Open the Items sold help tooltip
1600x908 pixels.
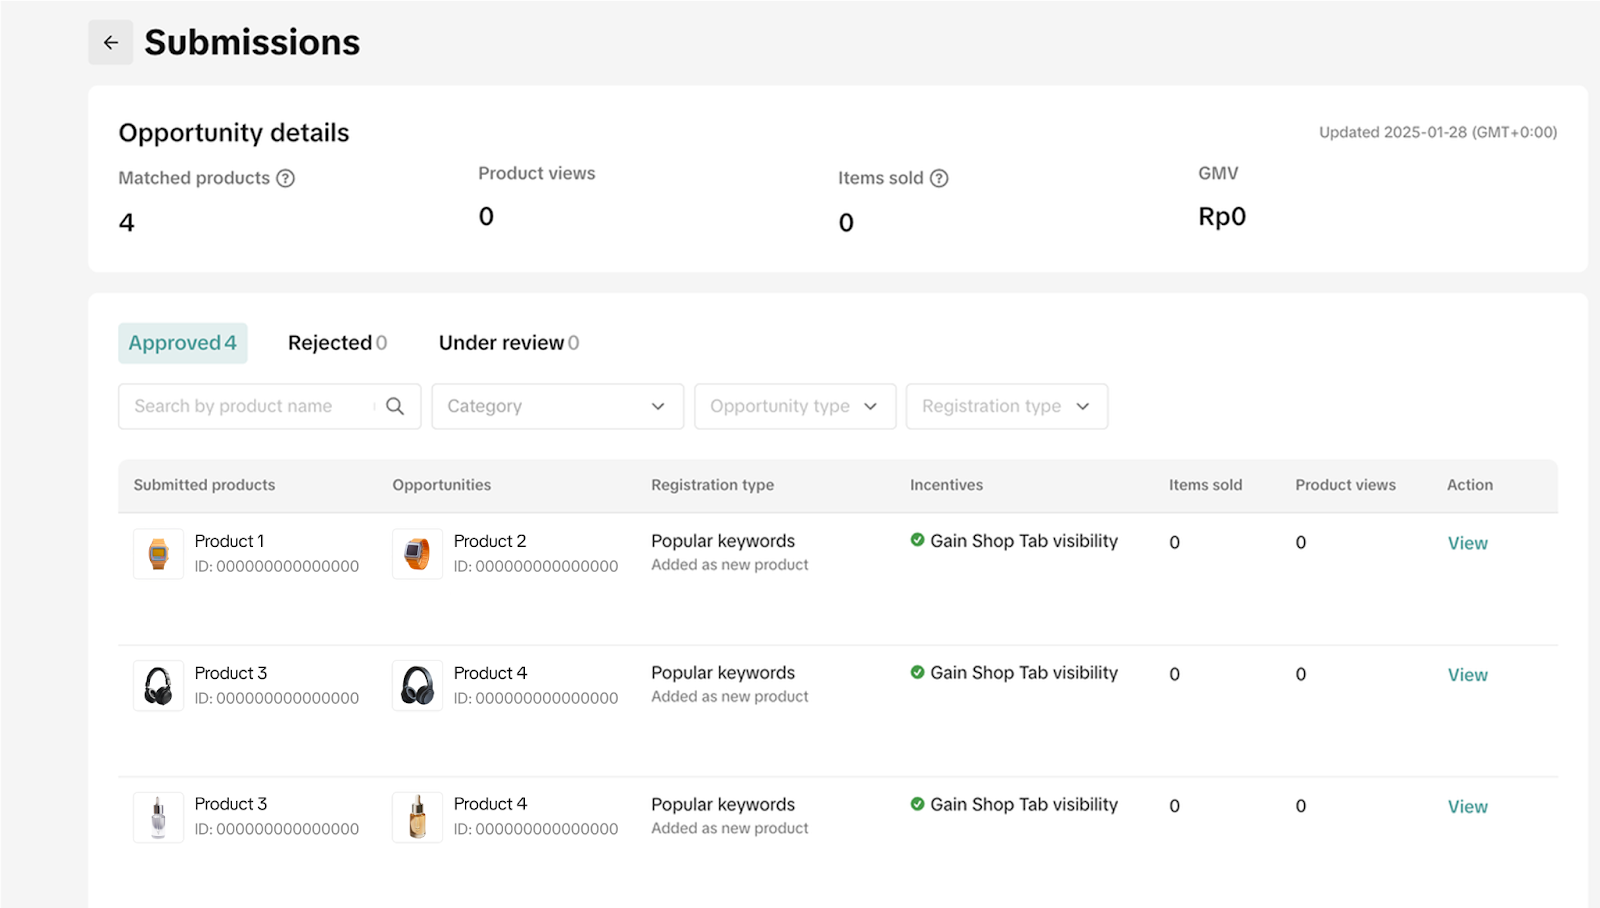click(939, 178)
